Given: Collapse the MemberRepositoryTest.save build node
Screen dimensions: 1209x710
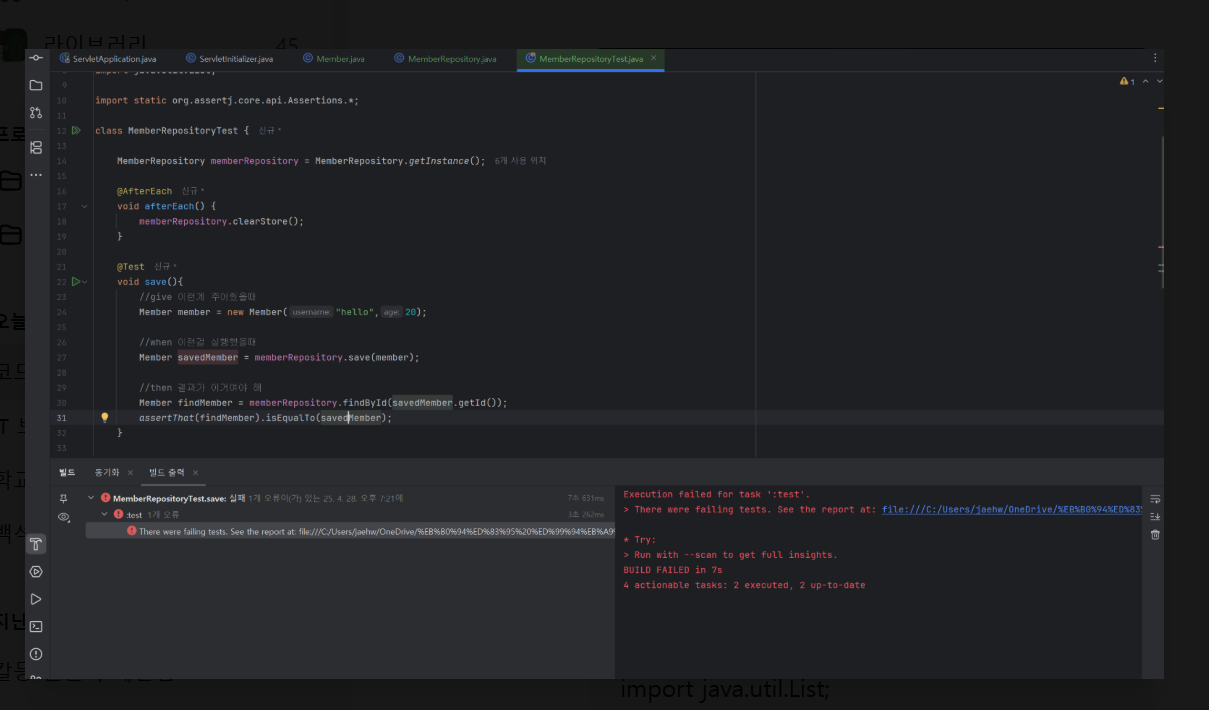Looking at the screenshot, I should click(x=92, y=498).
